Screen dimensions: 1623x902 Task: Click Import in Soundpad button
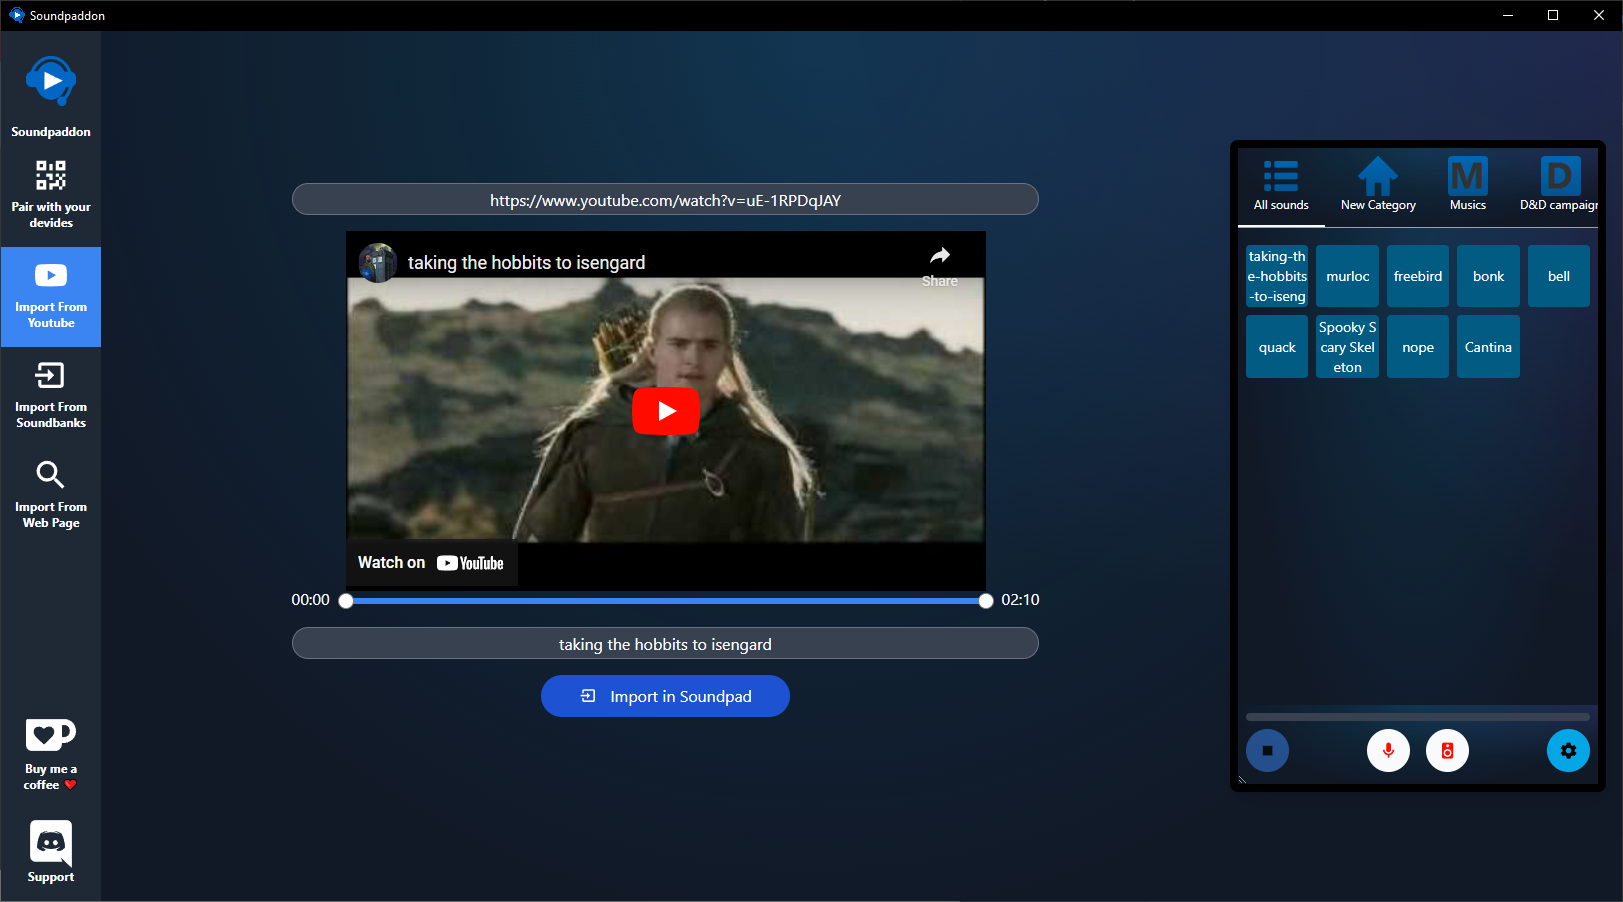[665, 696]
